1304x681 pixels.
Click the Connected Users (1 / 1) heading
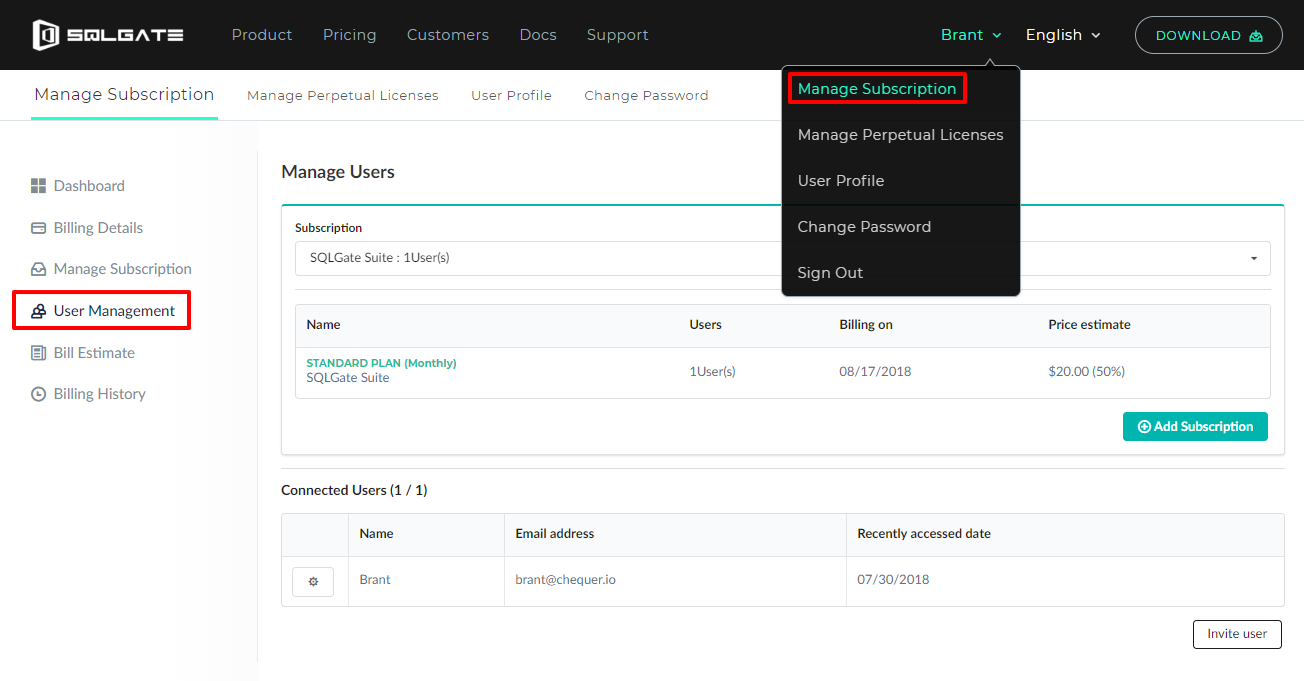click(354, 490)
